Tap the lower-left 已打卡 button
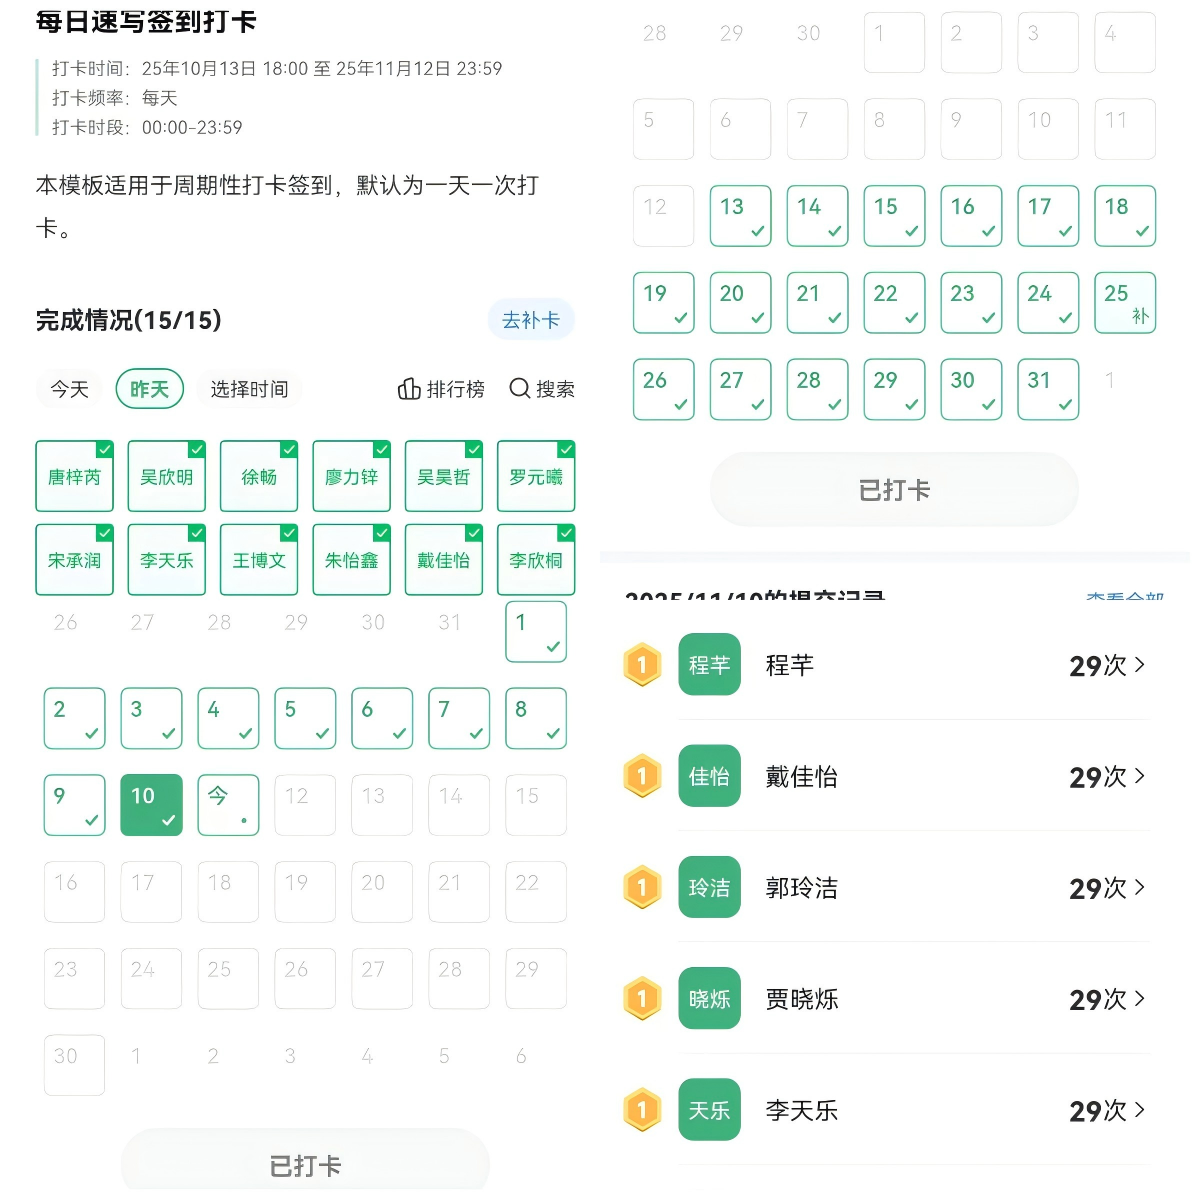This screenshot has height=1200, width=1200. (x=305, y=1165)
